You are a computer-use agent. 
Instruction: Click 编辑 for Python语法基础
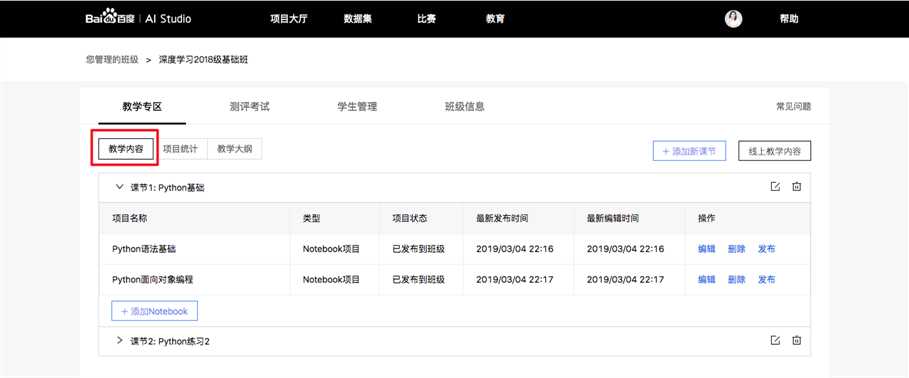(x=707, y=249)
